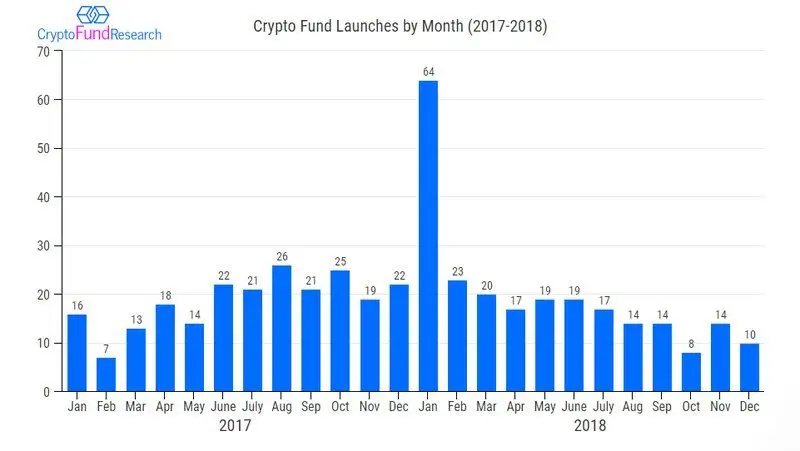The image size is (800, 451).
Task: Select the January 2017 bar labeled 16
Action: [77, 353]
